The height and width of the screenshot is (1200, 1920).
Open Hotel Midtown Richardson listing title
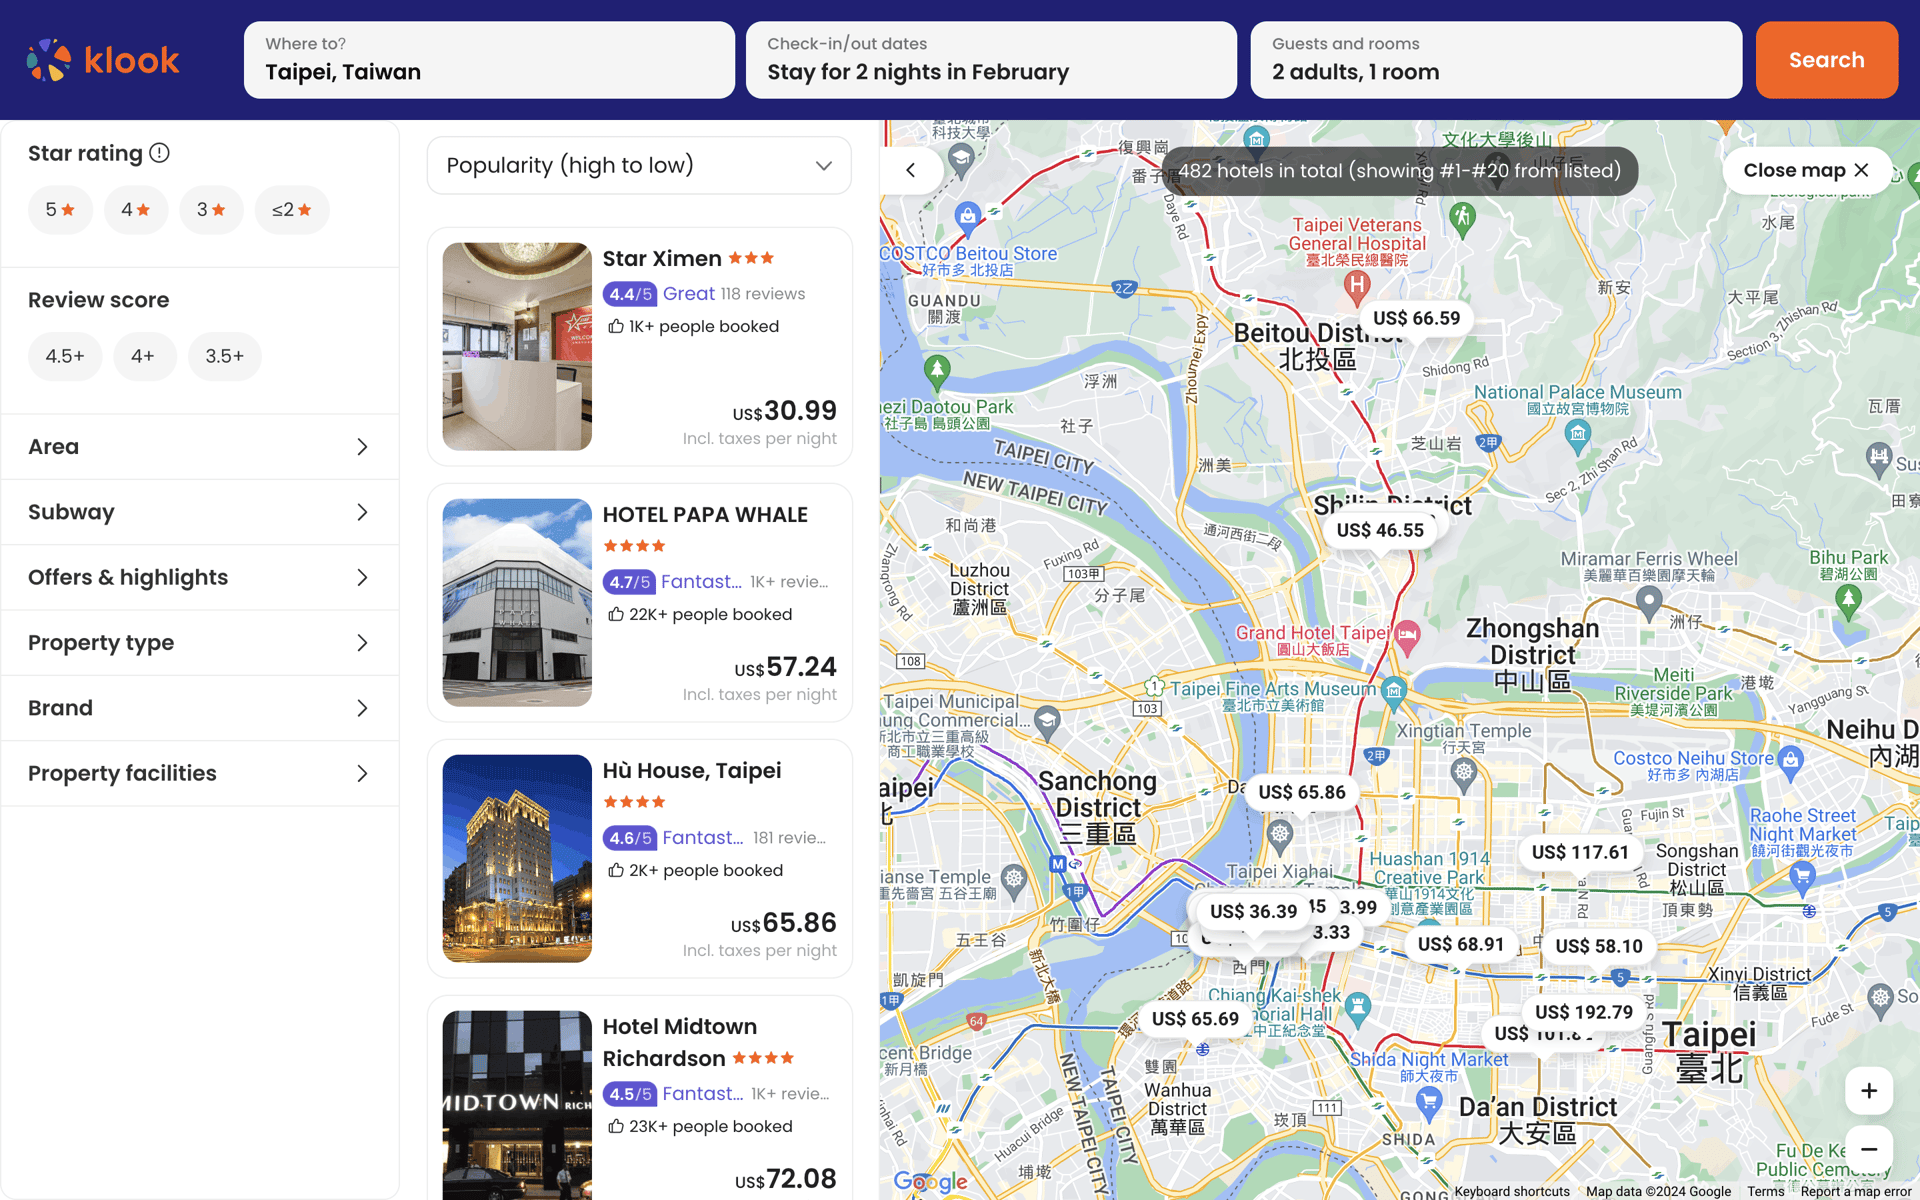(680, 1043)
